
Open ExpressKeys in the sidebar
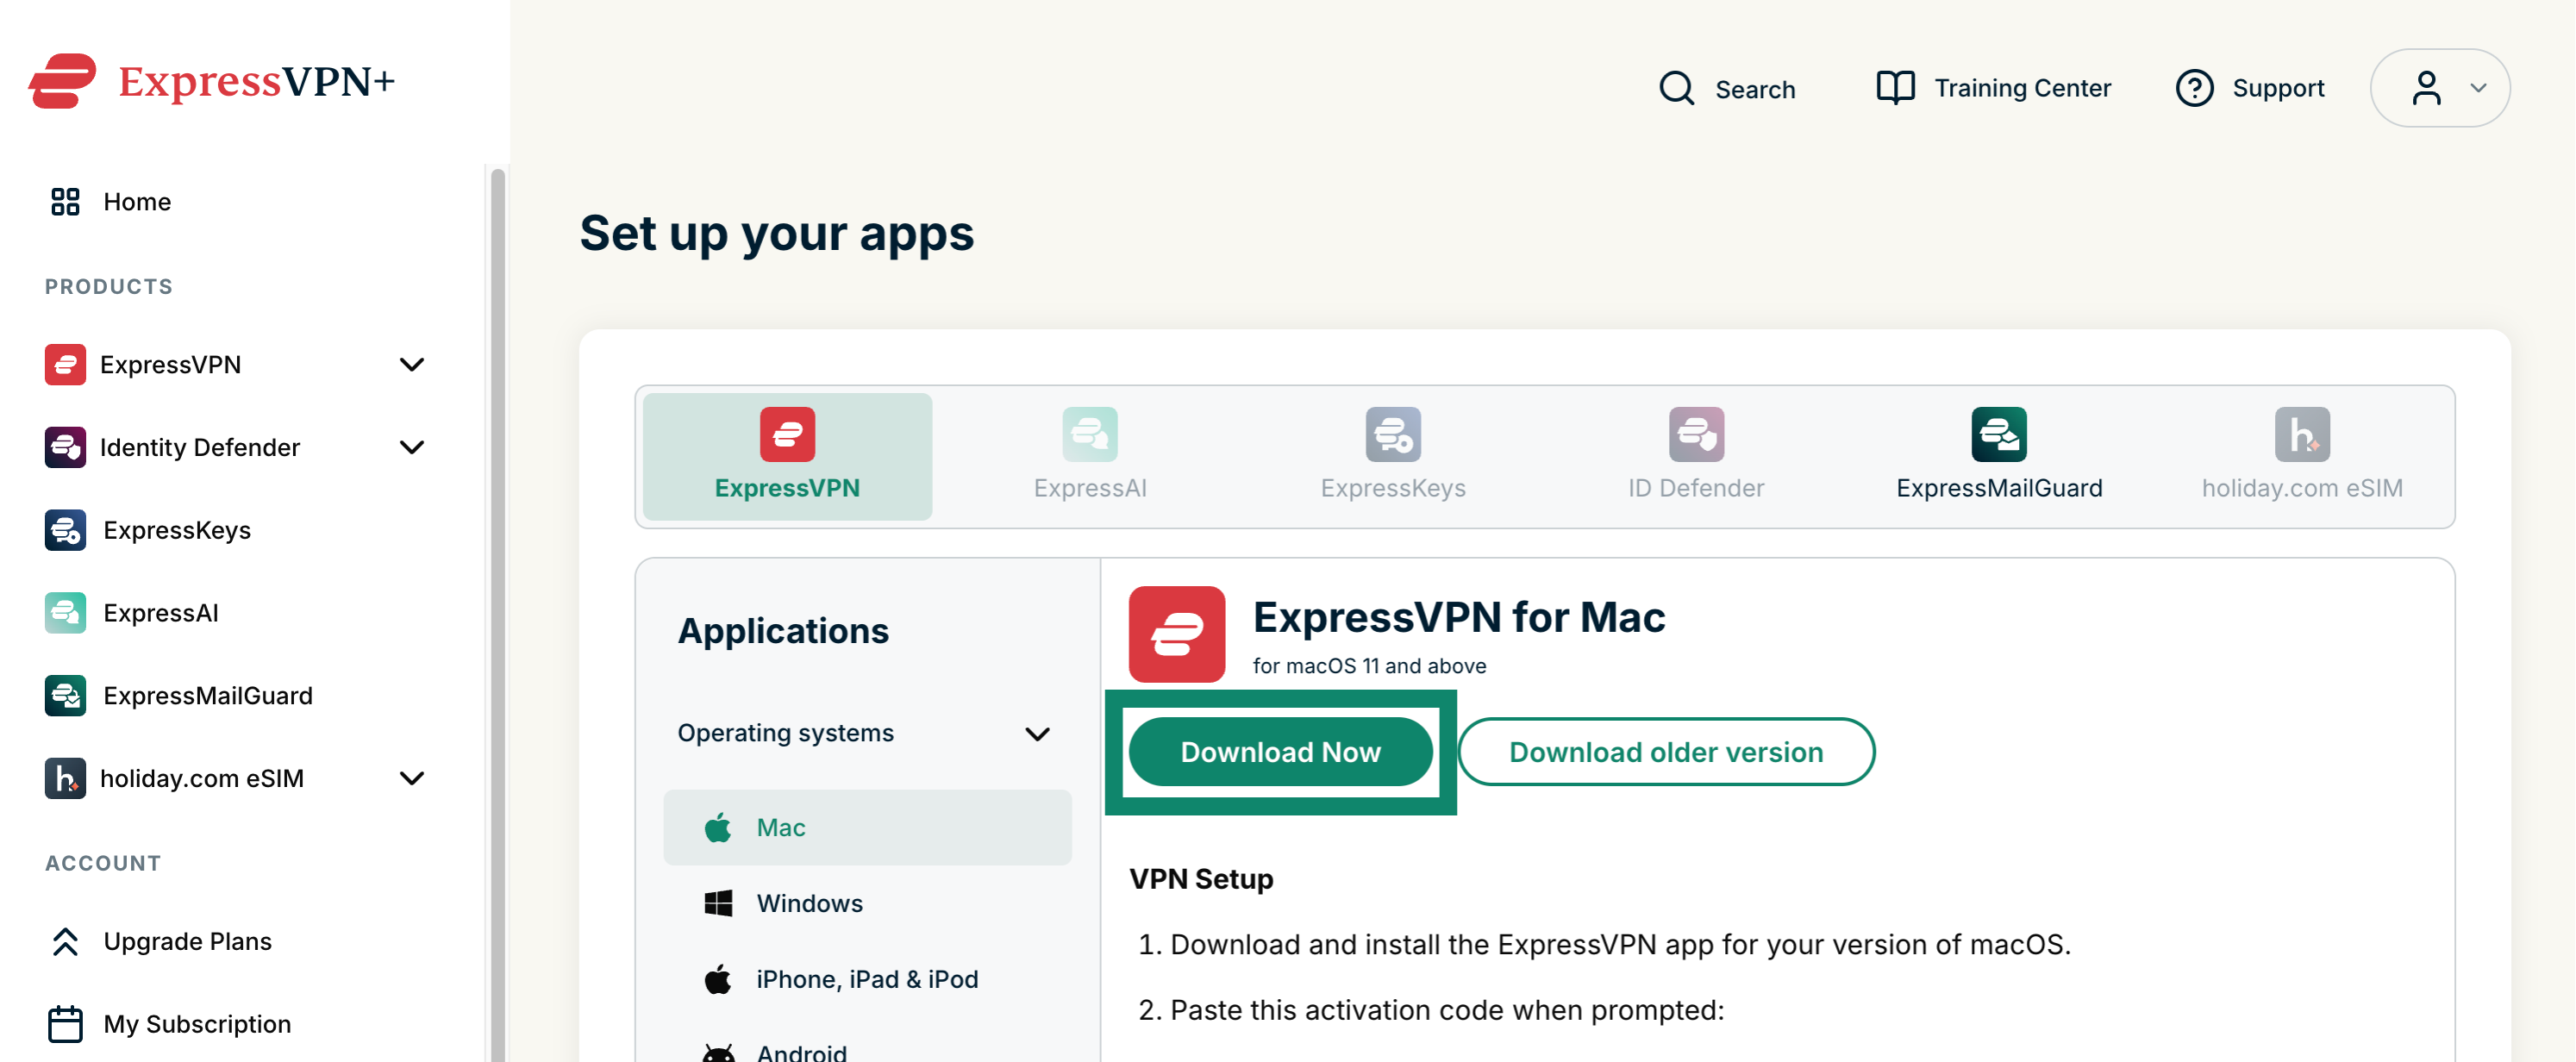(x=177, y=530)
